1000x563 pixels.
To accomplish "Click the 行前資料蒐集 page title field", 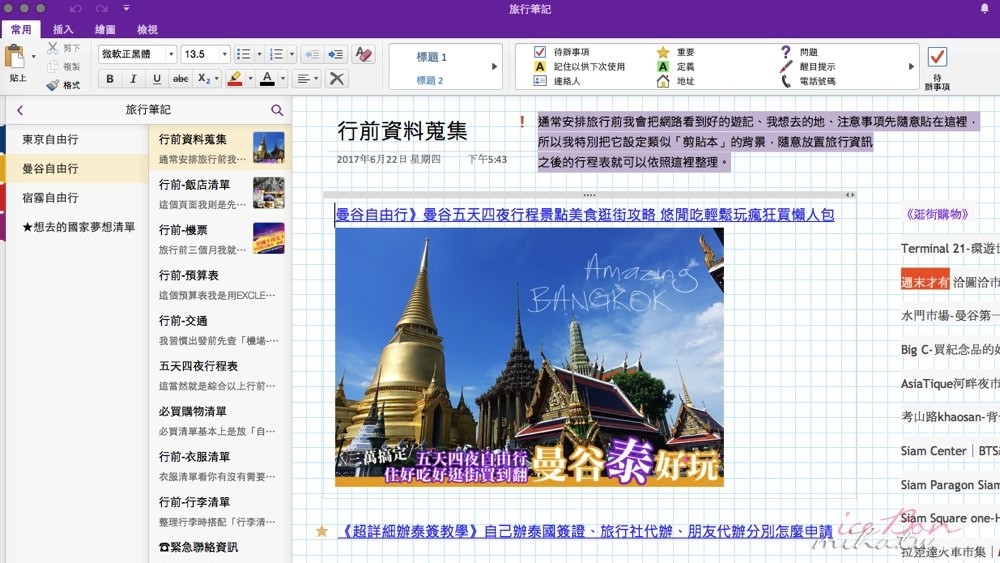I will coord(402,131).
